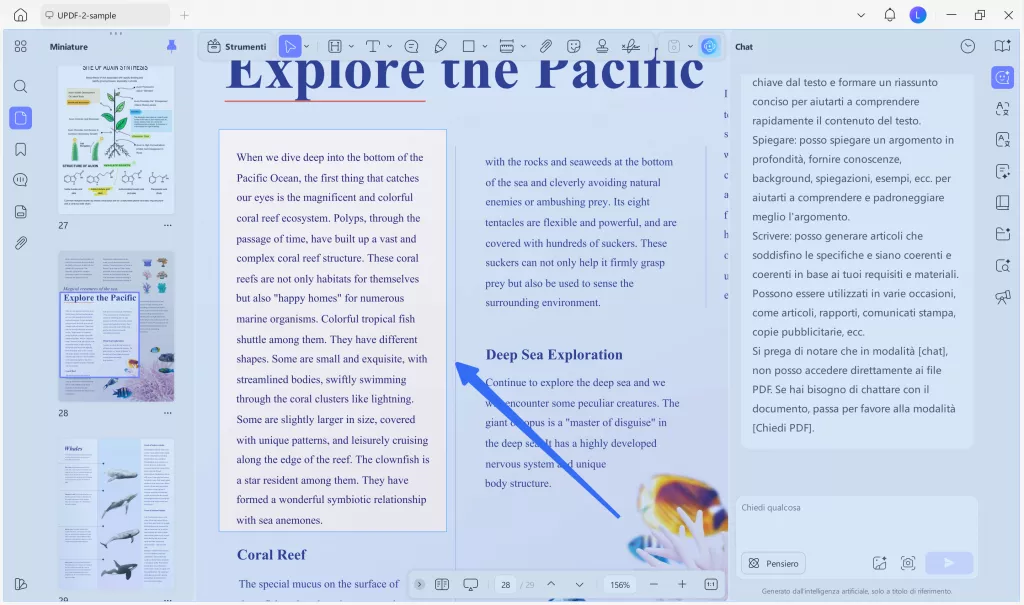Zoom out with minus button
This screenshot has width=1024, height=605.
point(654,585)
